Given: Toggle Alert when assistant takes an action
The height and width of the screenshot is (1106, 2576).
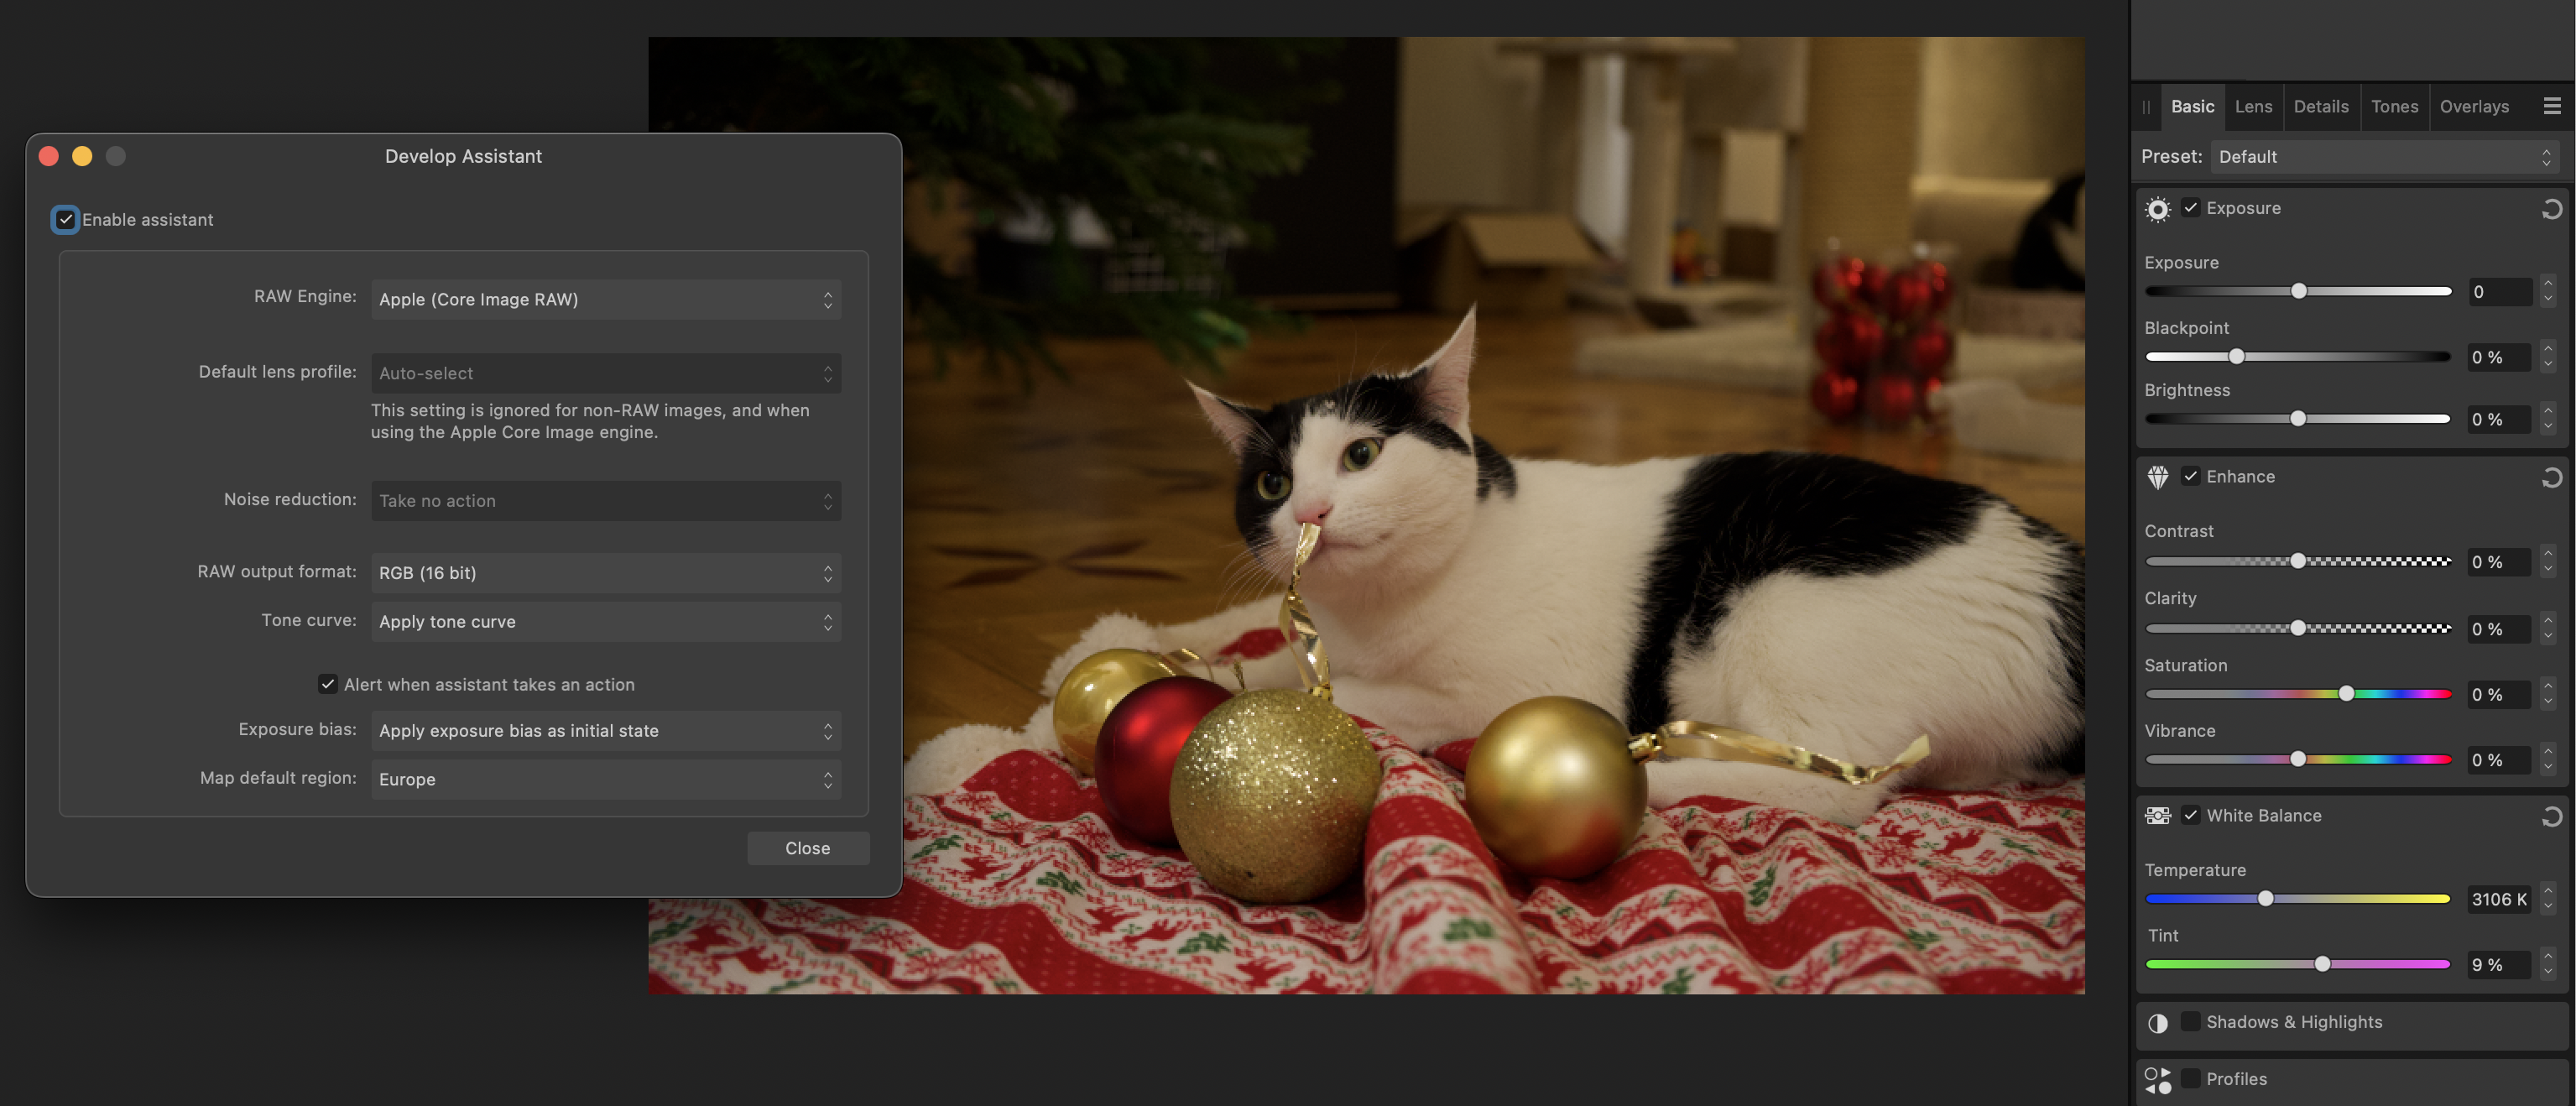Looking at the screenshot, I should click(x=327, y=684).
